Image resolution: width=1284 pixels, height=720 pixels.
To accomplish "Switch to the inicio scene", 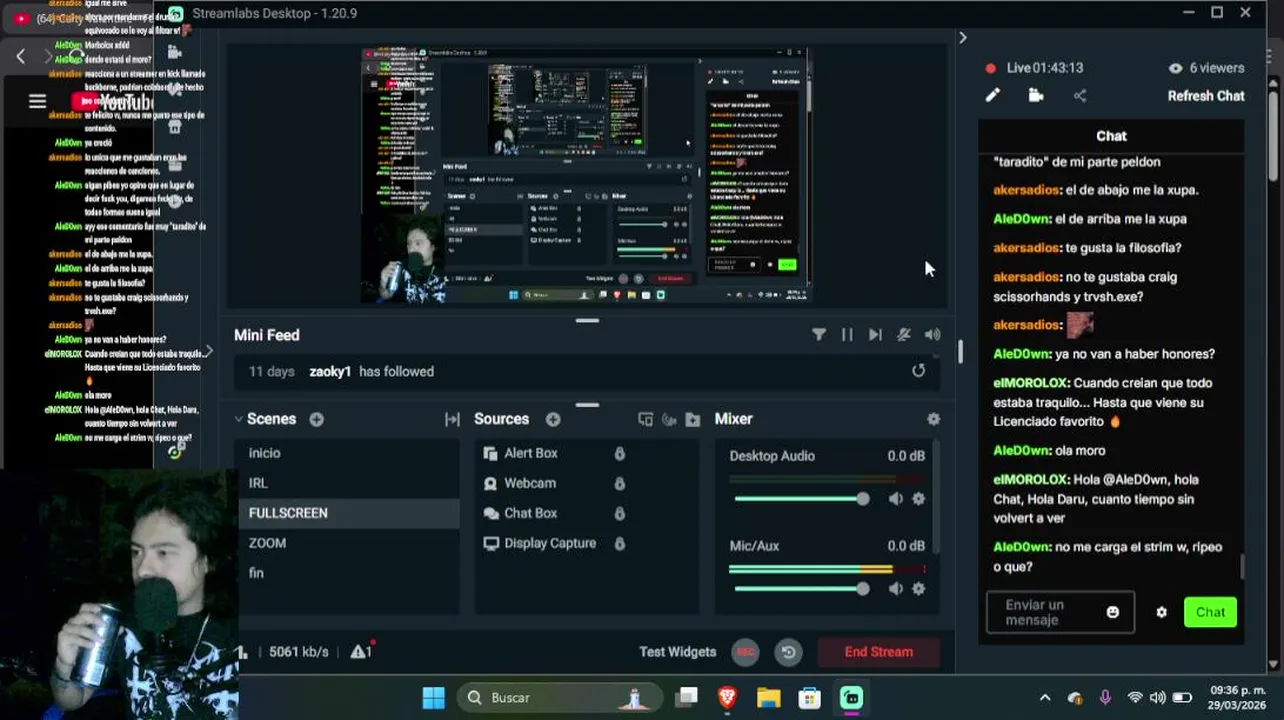I will (x=348, y=453).
